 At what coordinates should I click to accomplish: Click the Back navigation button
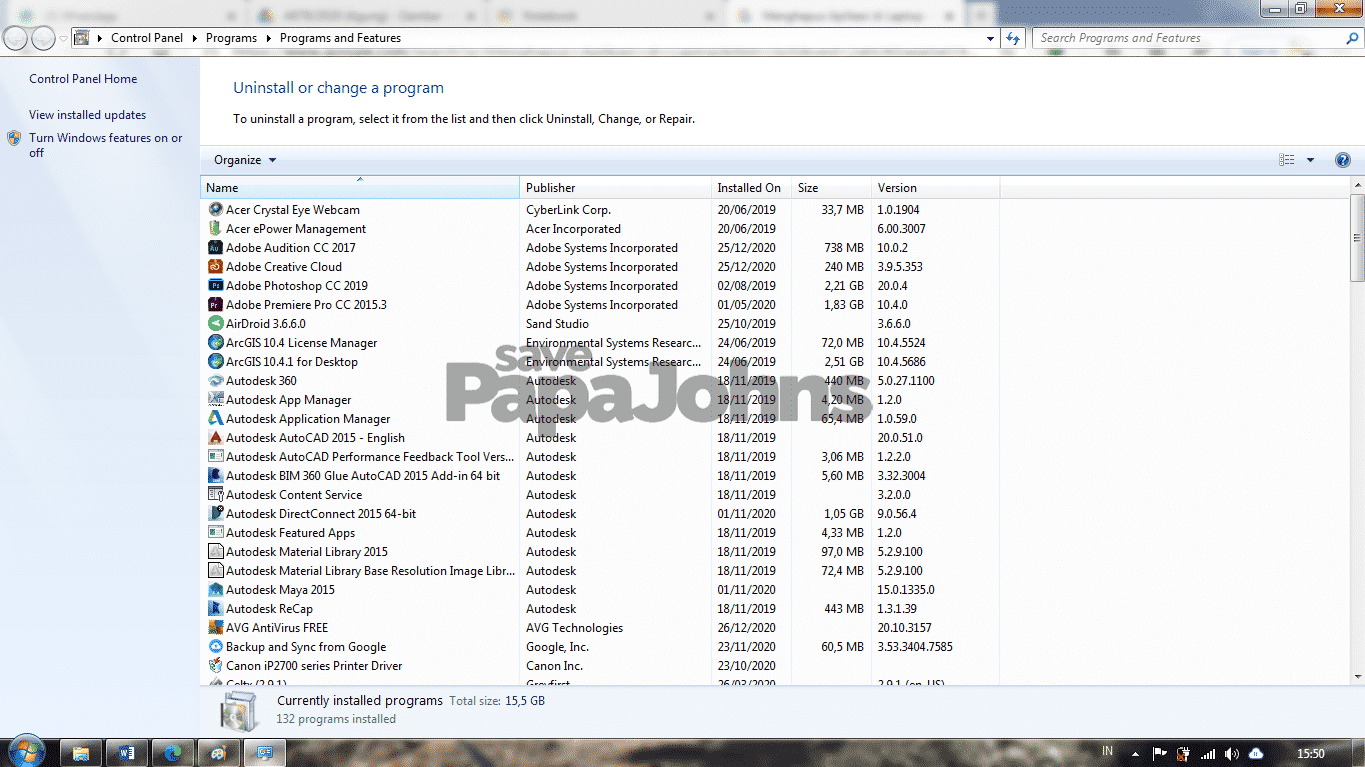click(x=16, y=38)
